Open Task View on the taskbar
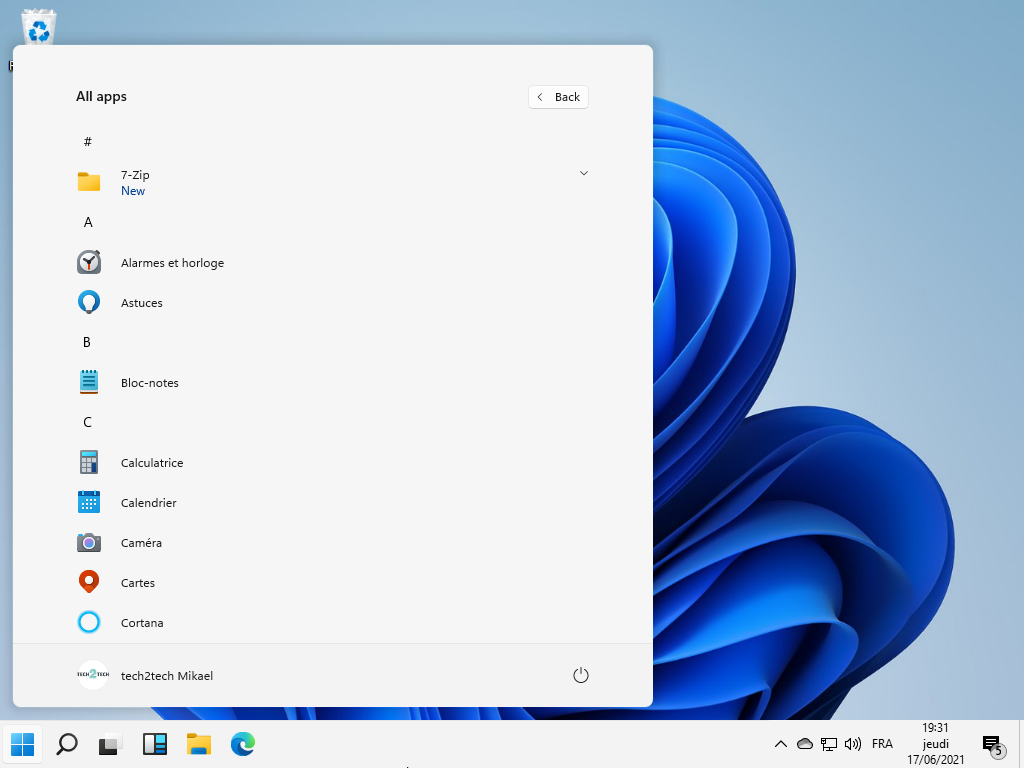Image resolution: width=1024 pixels, height=768 pixels. point(110,744)
